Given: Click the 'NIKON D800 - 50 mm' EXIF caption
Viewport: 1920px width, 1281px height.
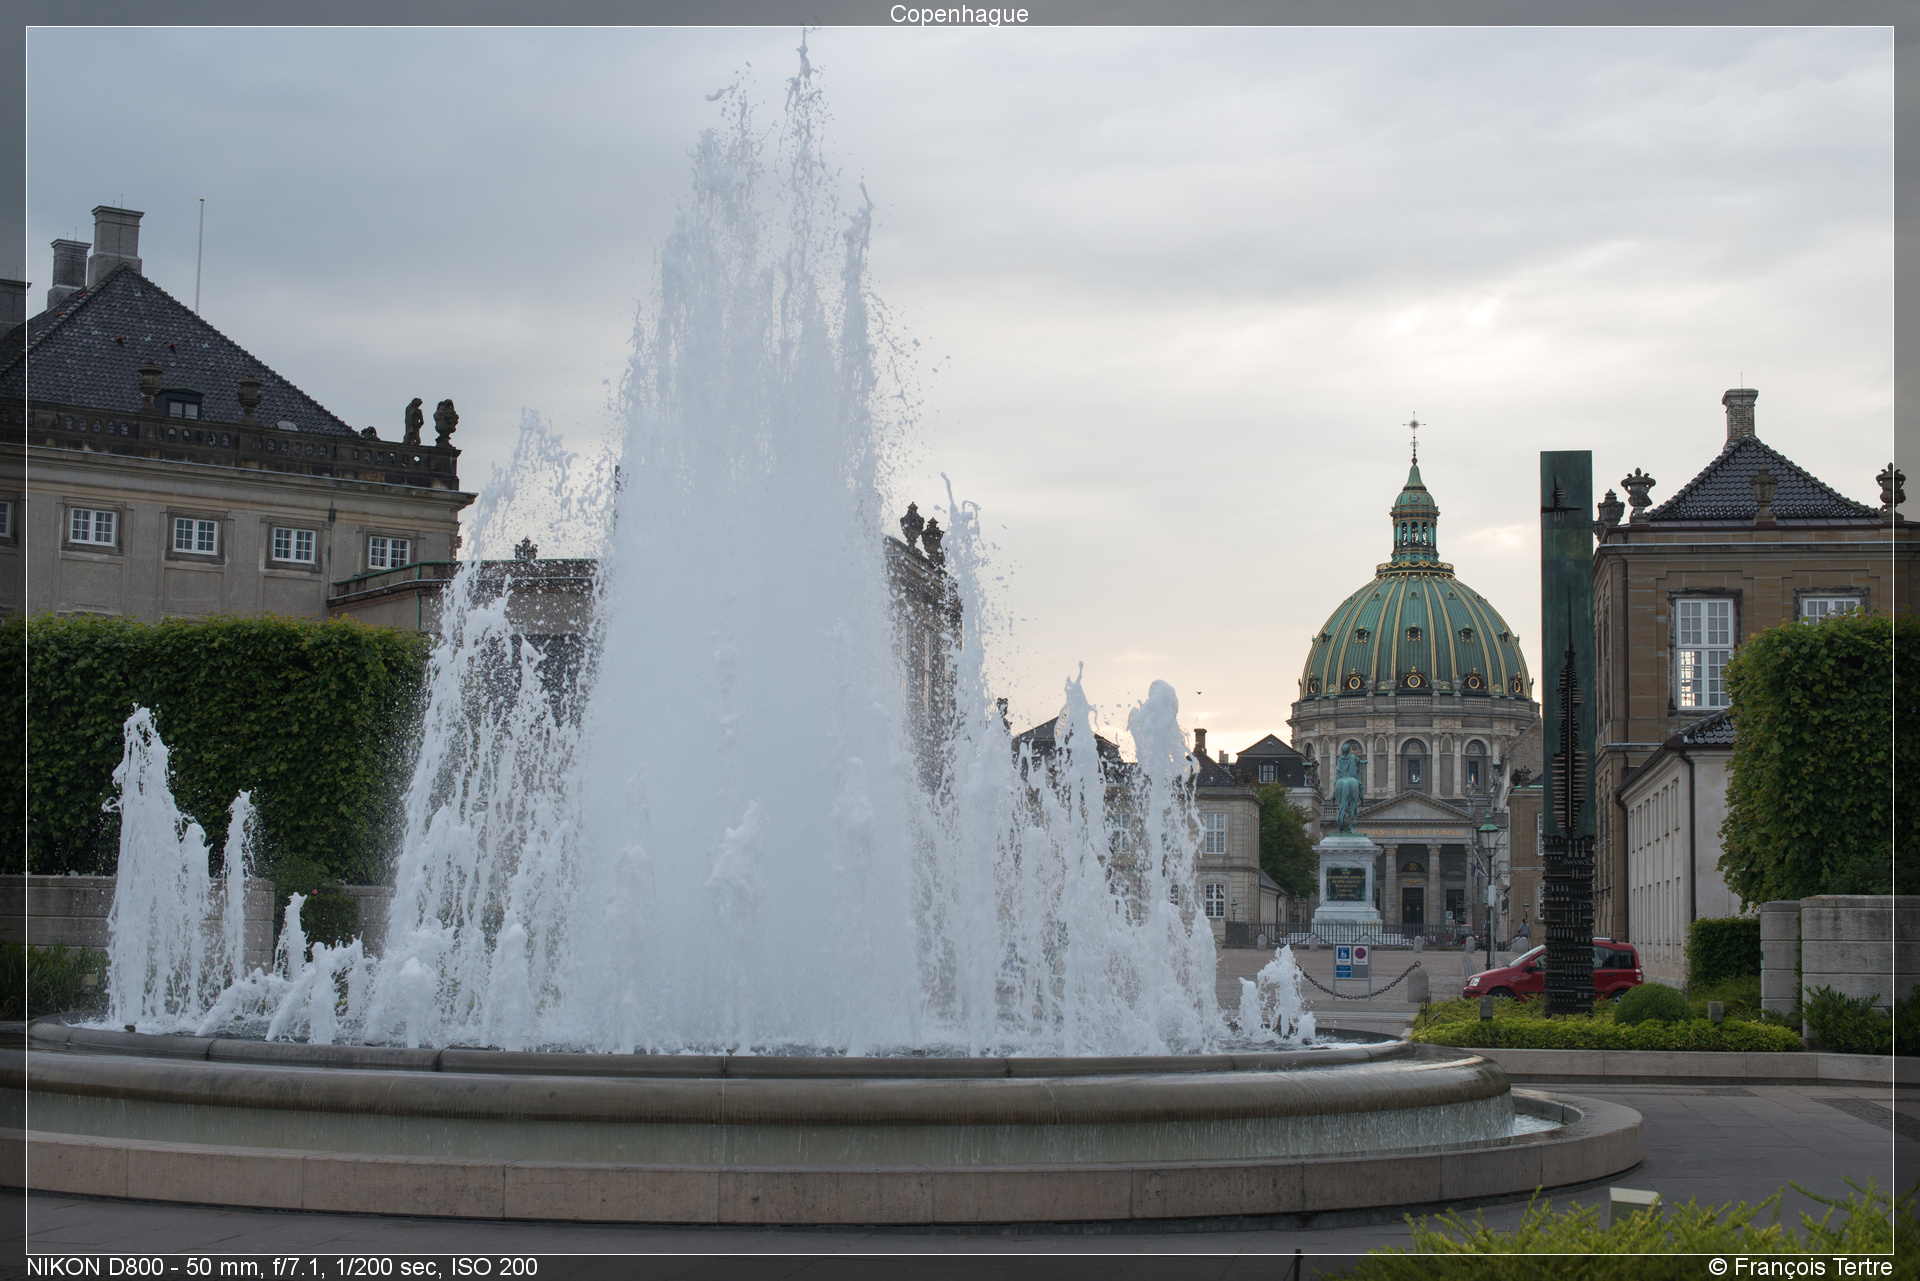Looking at the screenshot, I should click(282, 1267).
